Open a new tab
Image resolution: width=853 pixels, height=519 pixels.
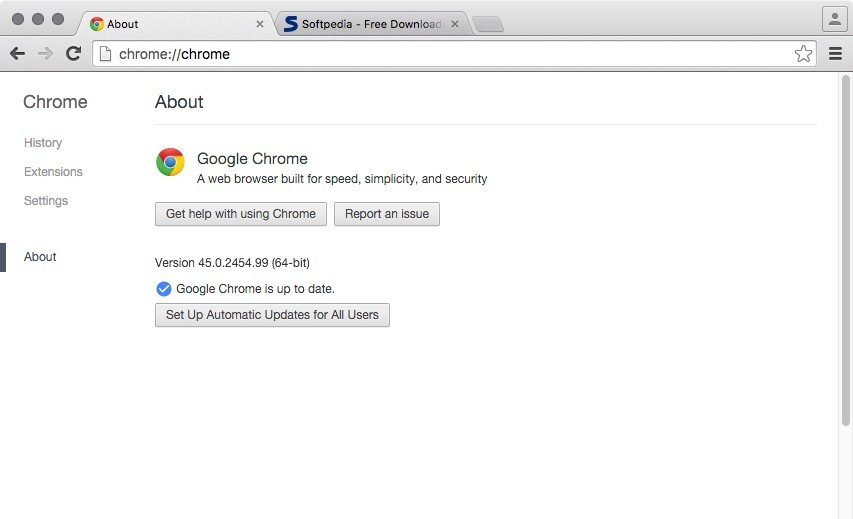click(x=488, y=24)
